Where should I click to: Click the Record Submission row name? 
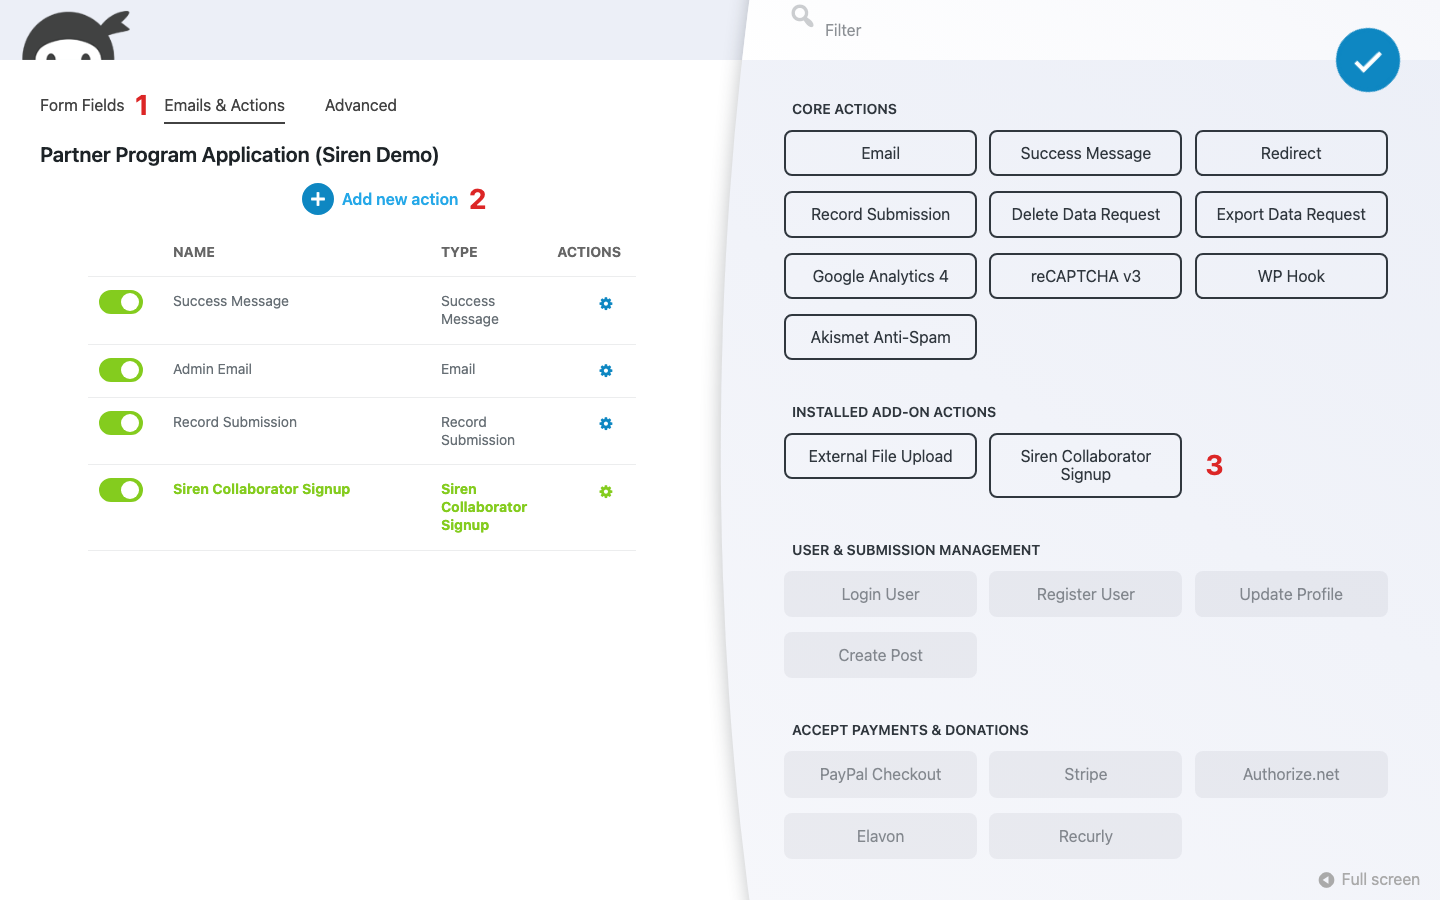[235, 422]
